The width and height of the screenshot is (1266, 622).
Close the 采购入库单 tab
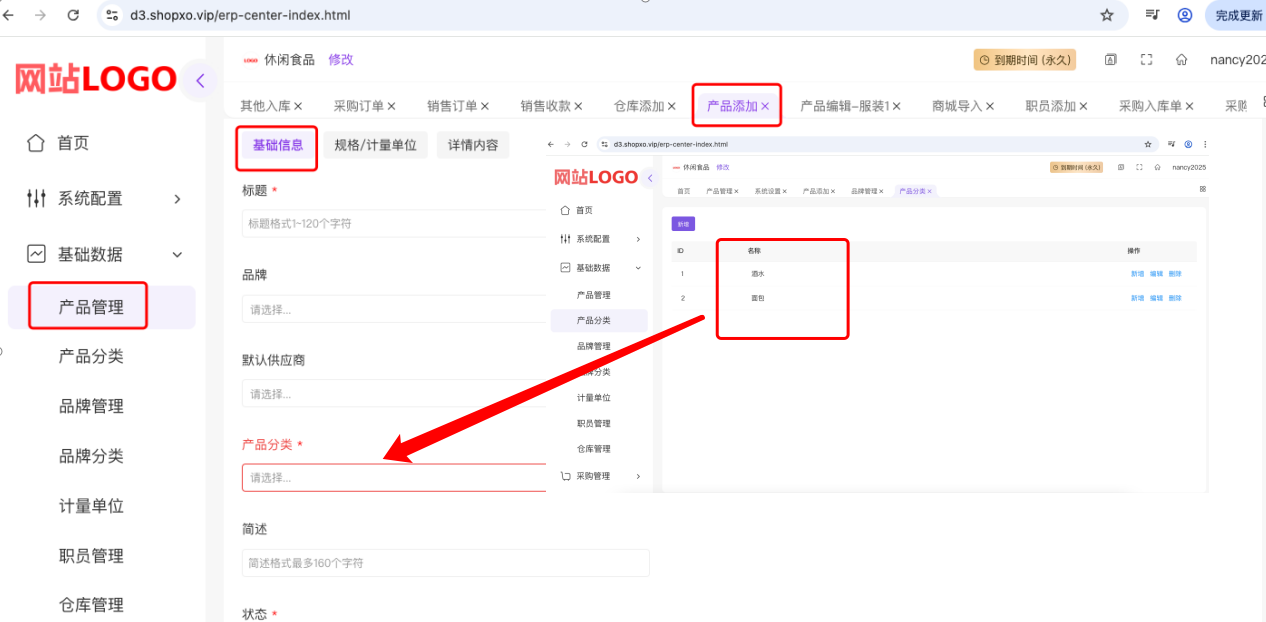click(1189, 106)
